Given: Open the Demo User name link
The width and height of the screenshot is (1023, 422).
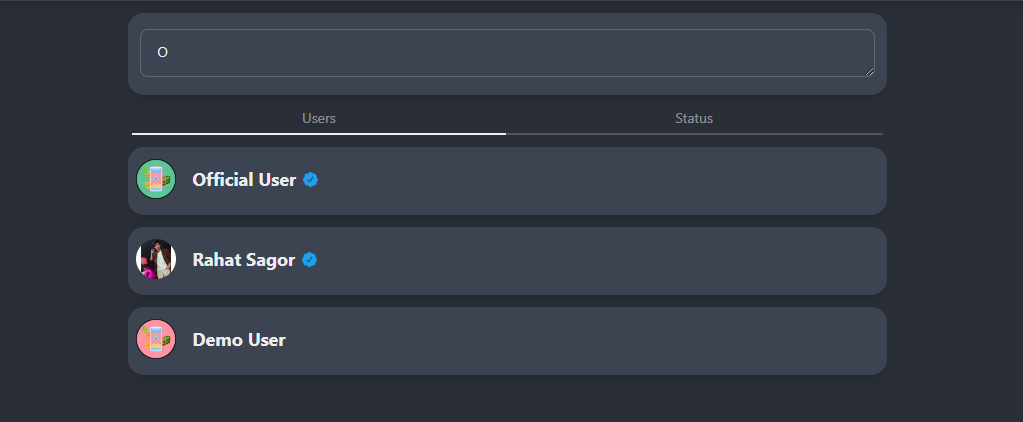Looking at the screenshot, I should point(239,340).
